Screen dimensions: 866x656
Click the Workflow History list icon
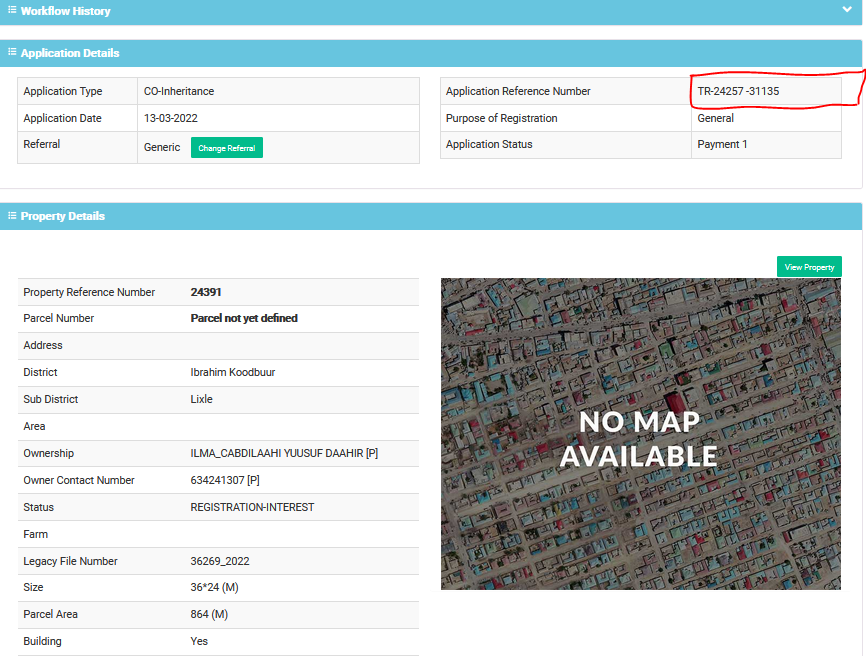coord(12,10)
